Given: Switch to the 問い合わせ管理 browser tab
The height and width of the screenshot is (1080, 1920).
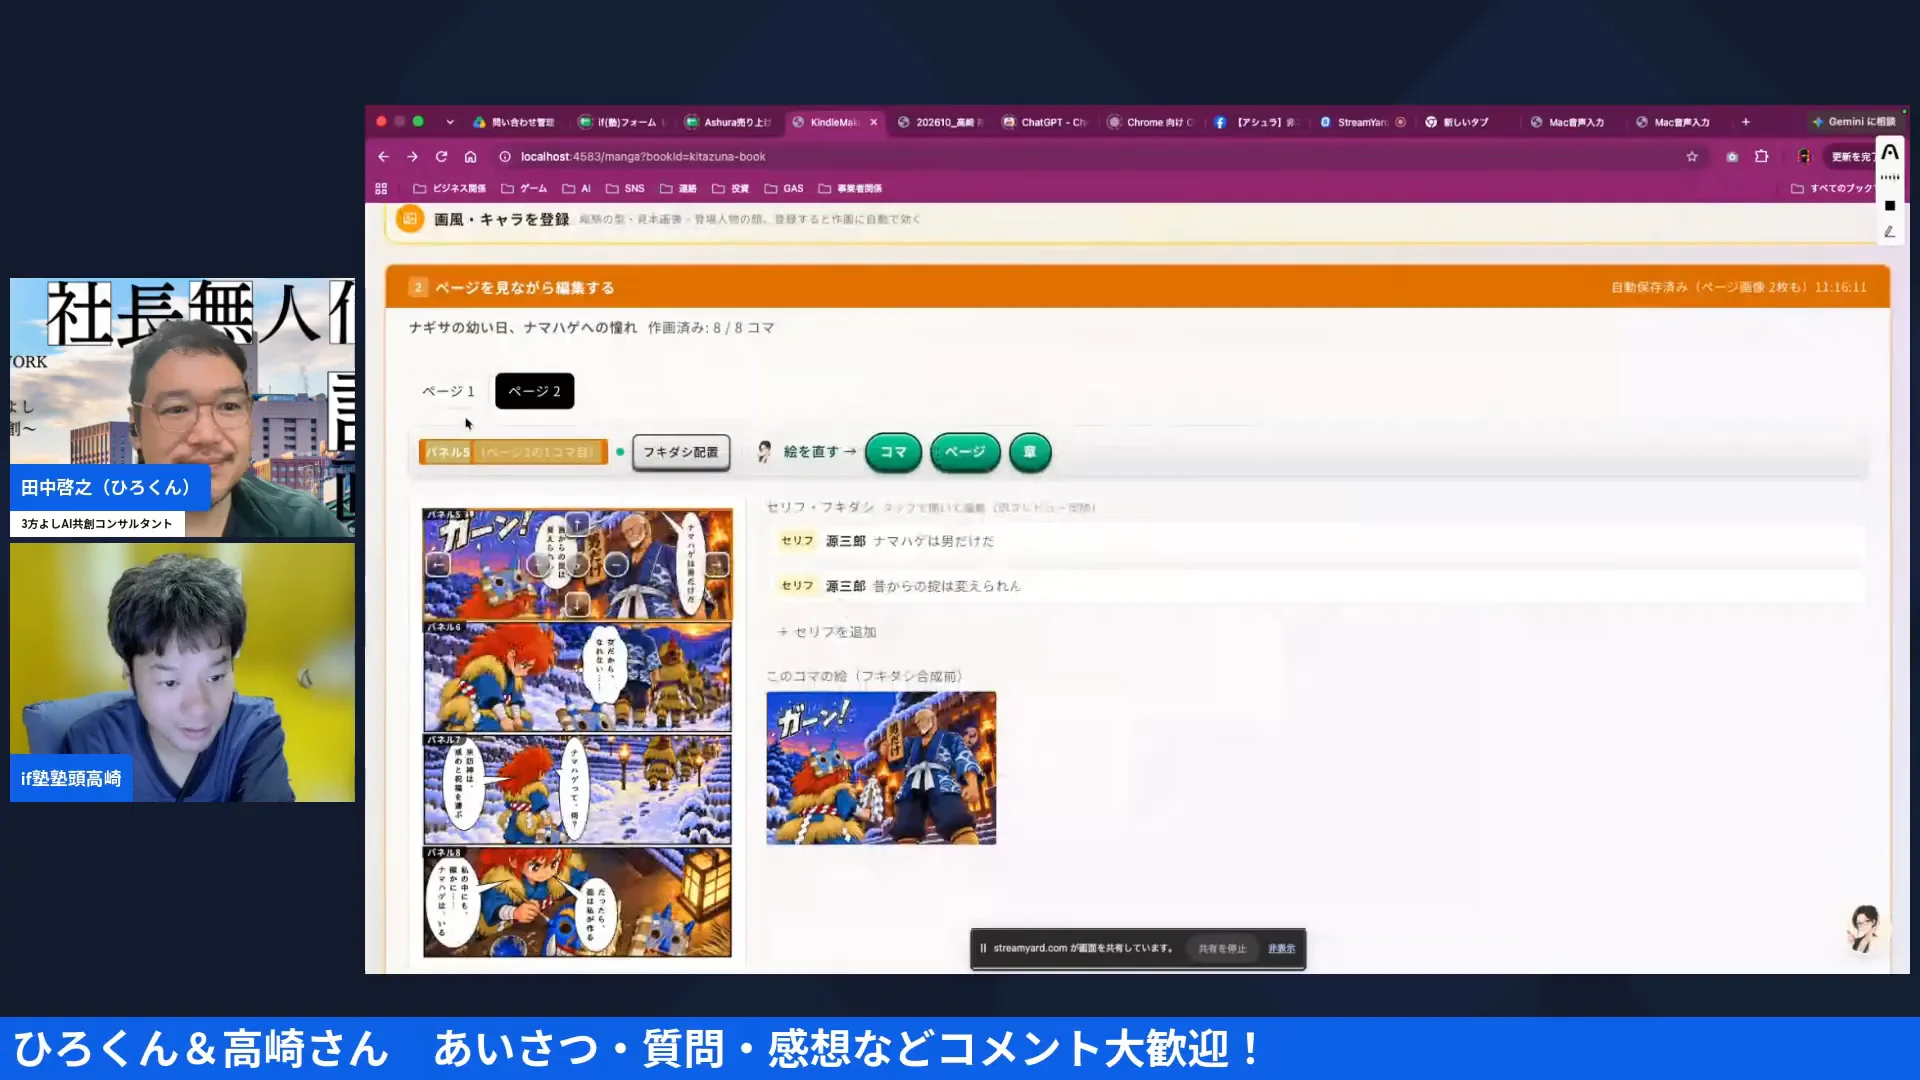Looking at the screenshot, I should click(514, 122).
